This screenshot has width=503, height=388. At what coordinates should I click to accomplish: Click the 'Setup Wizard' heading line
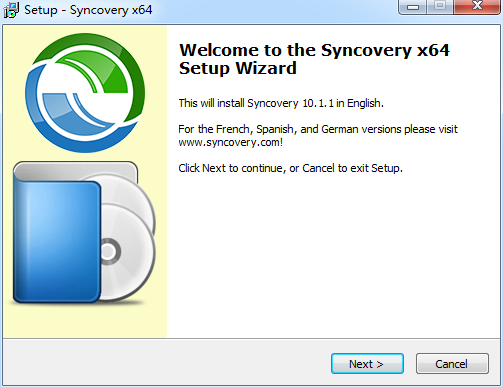click(238, 68)
